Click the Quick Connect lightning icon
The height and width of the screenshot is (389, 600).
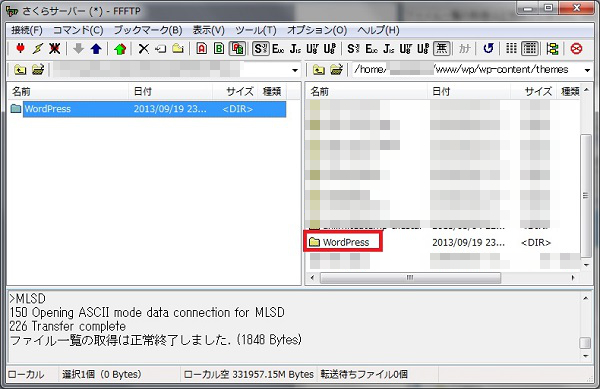coord(38,49)
